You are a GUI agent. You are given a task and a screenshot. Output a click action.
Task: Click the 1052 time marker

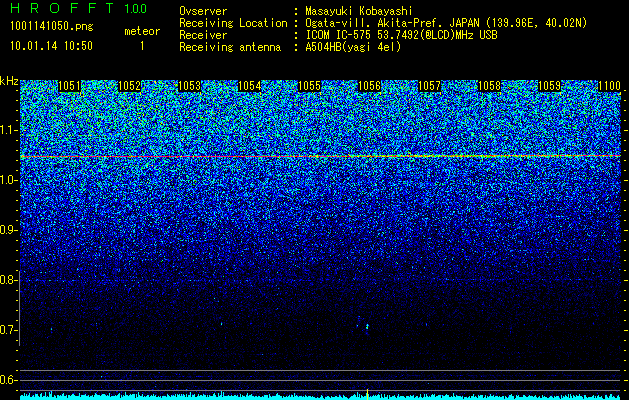pos(130,86)
